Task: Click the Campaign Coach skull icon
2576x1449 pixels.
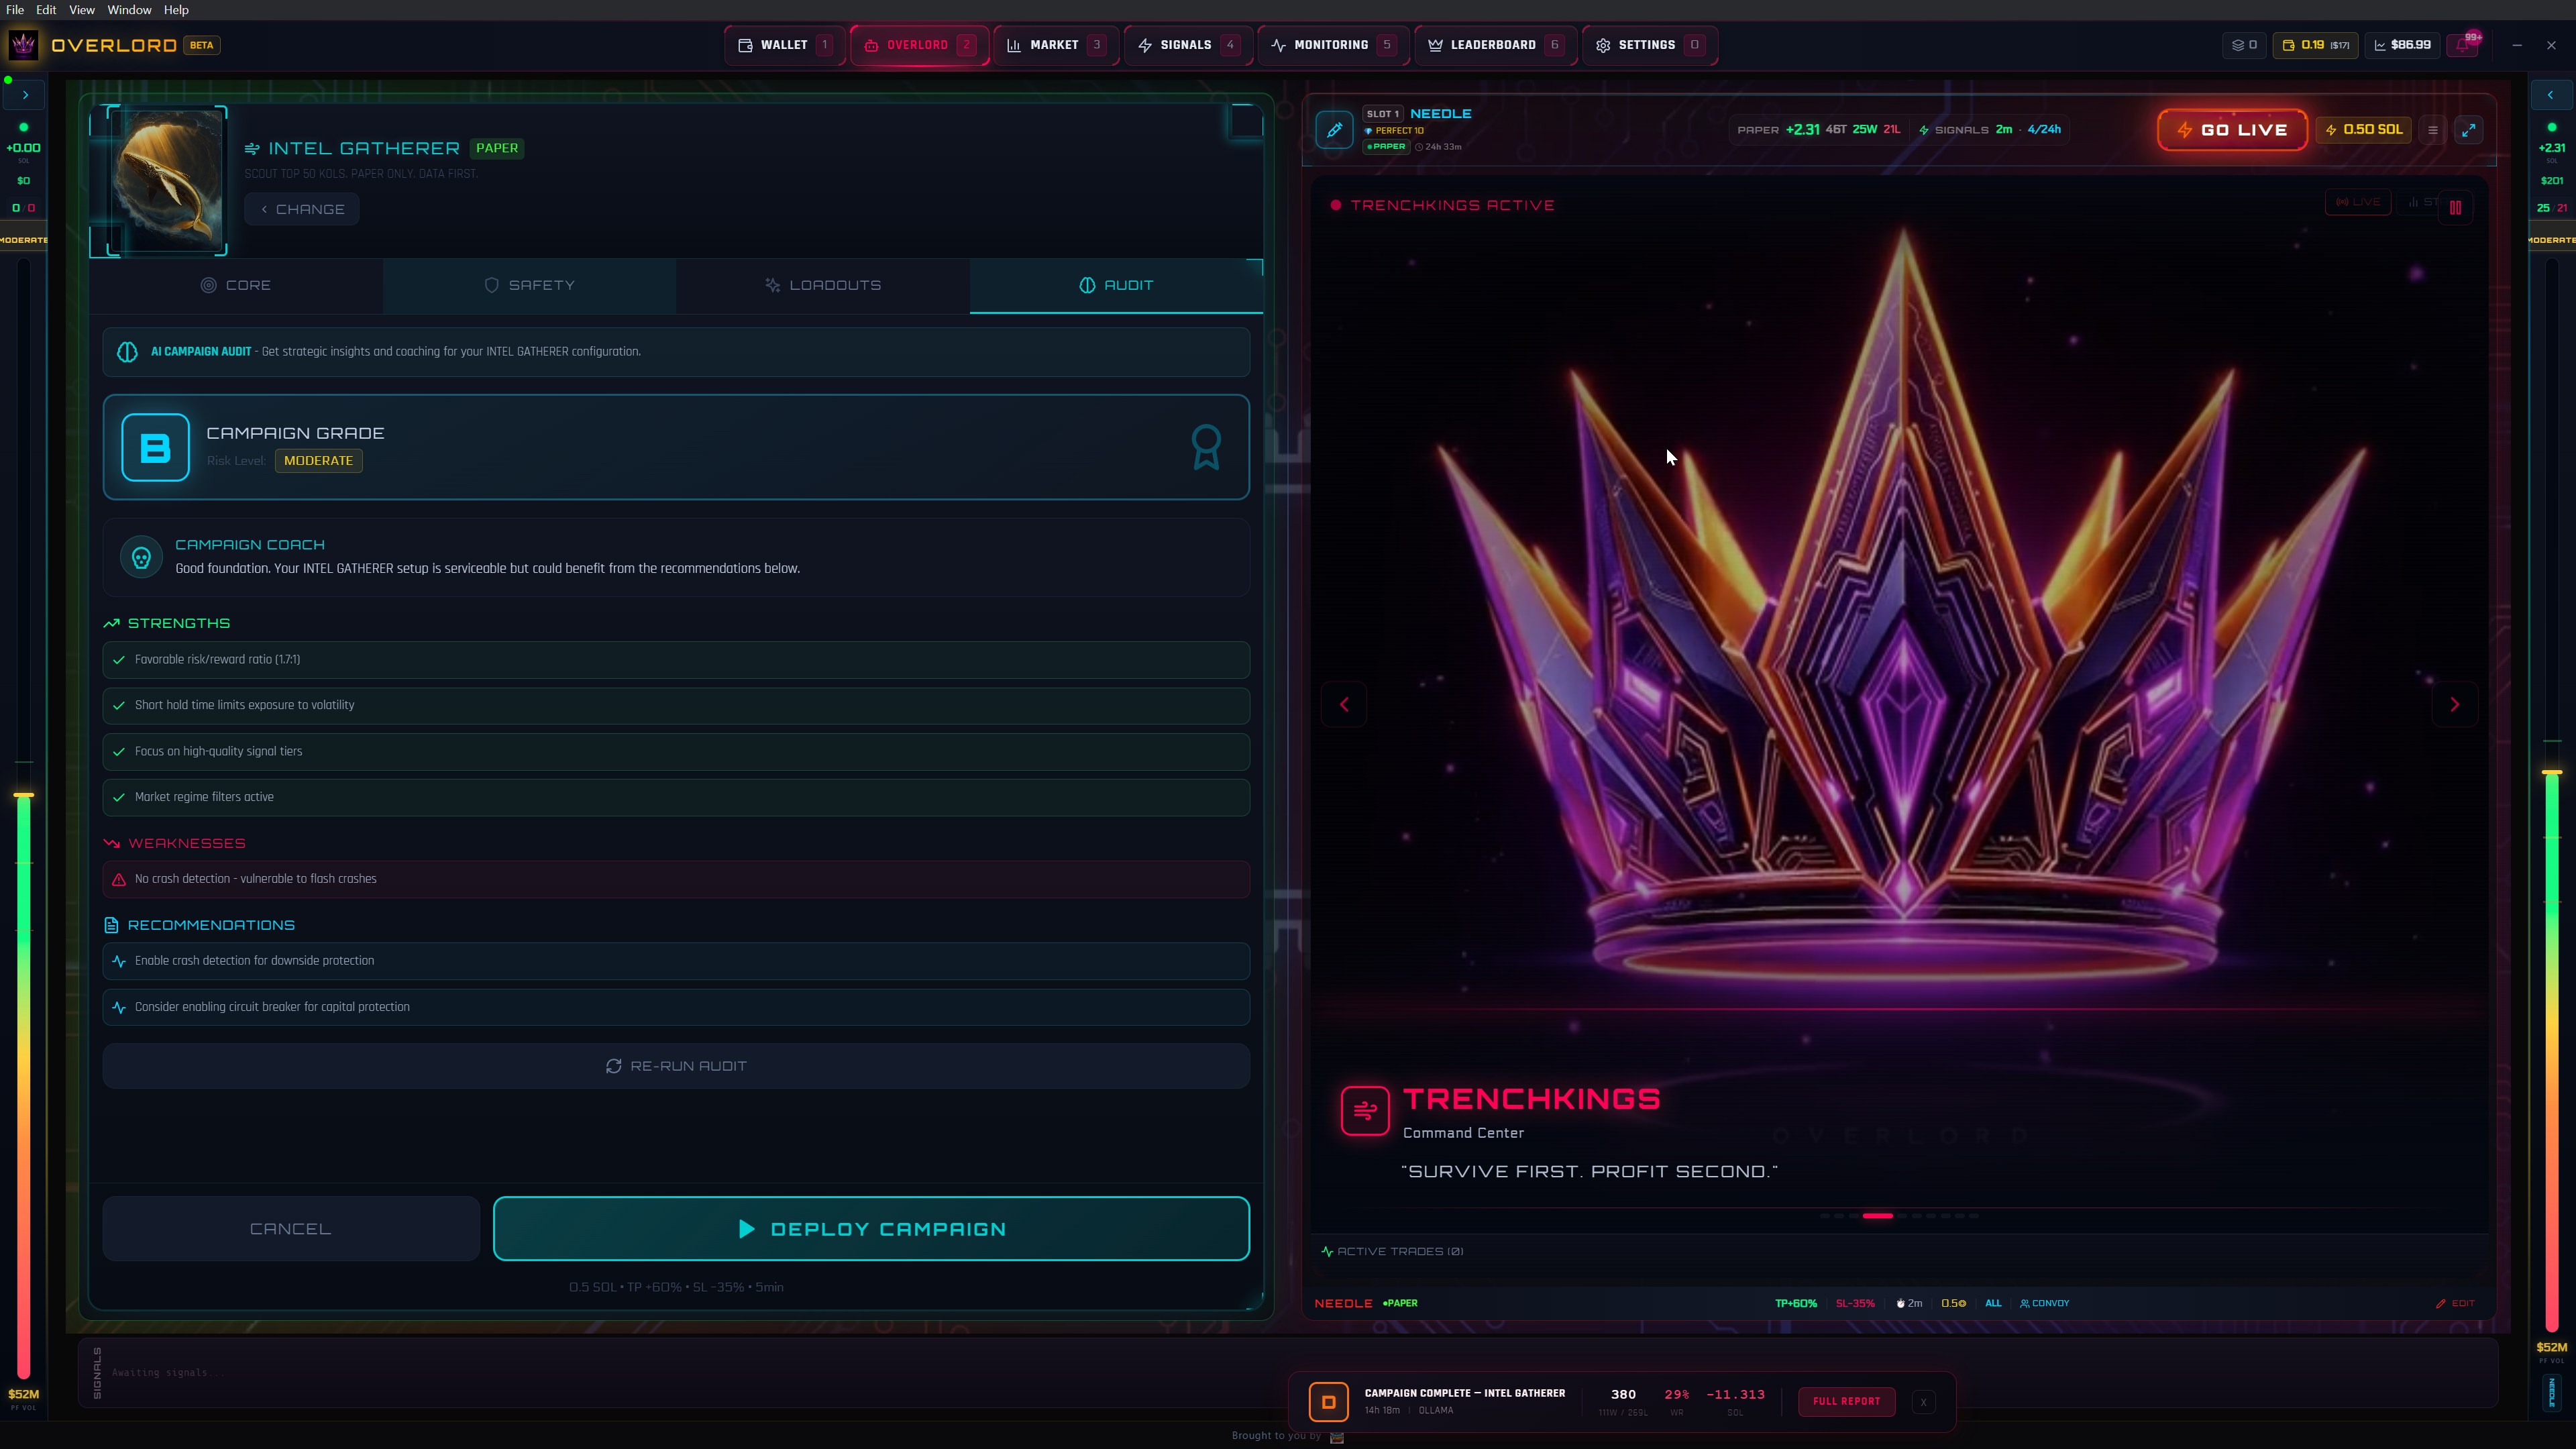Action: [x=141, y=557]
